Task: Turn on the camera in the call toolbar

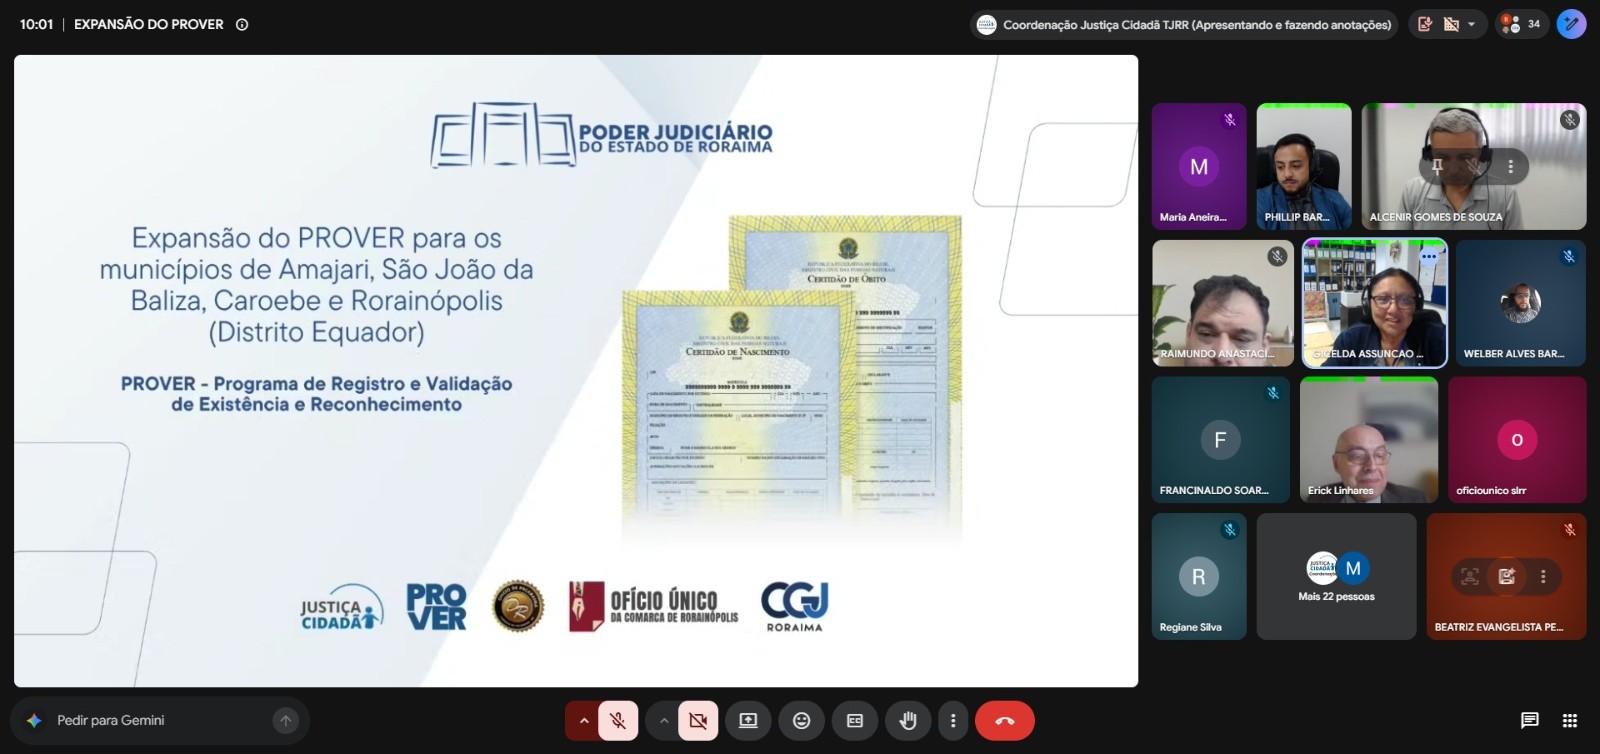Action: pyautogui.click(x=698, y=720)
